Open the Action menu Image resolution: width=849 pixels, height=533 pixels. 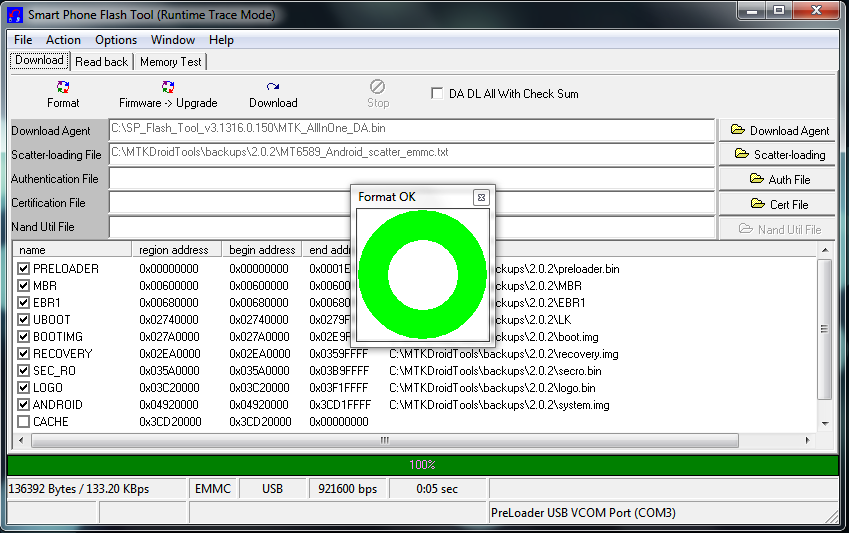[x=63, y=40]
